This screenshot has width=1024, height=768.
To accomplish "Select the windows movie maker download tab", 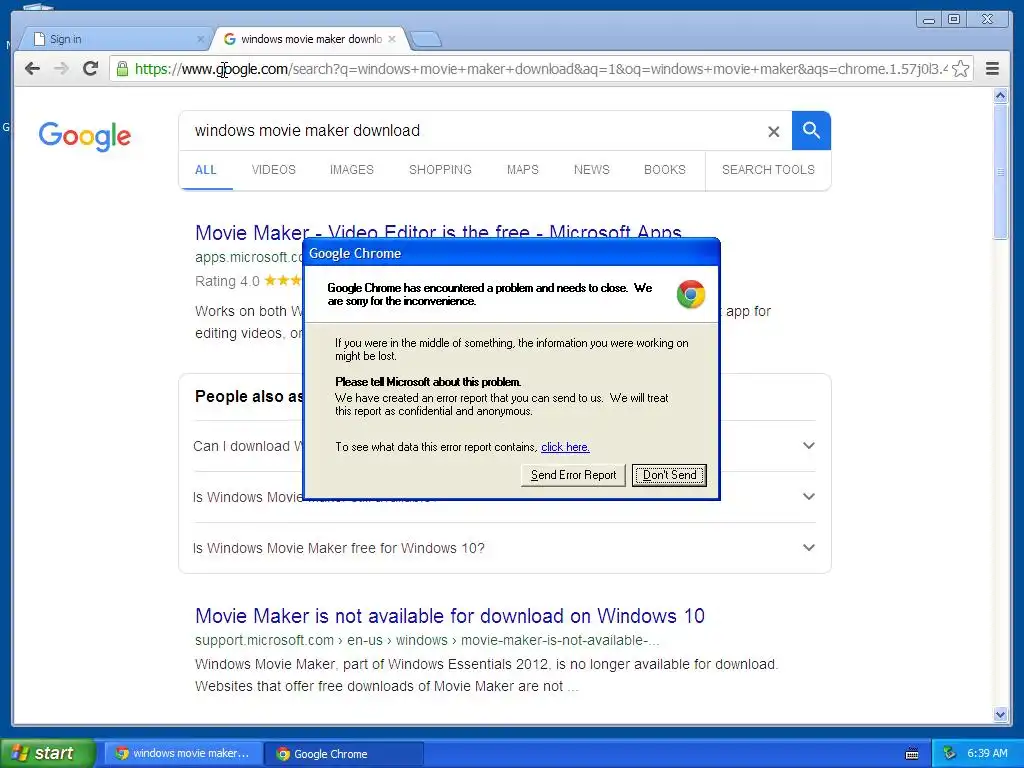I will (x=311, y=39).
